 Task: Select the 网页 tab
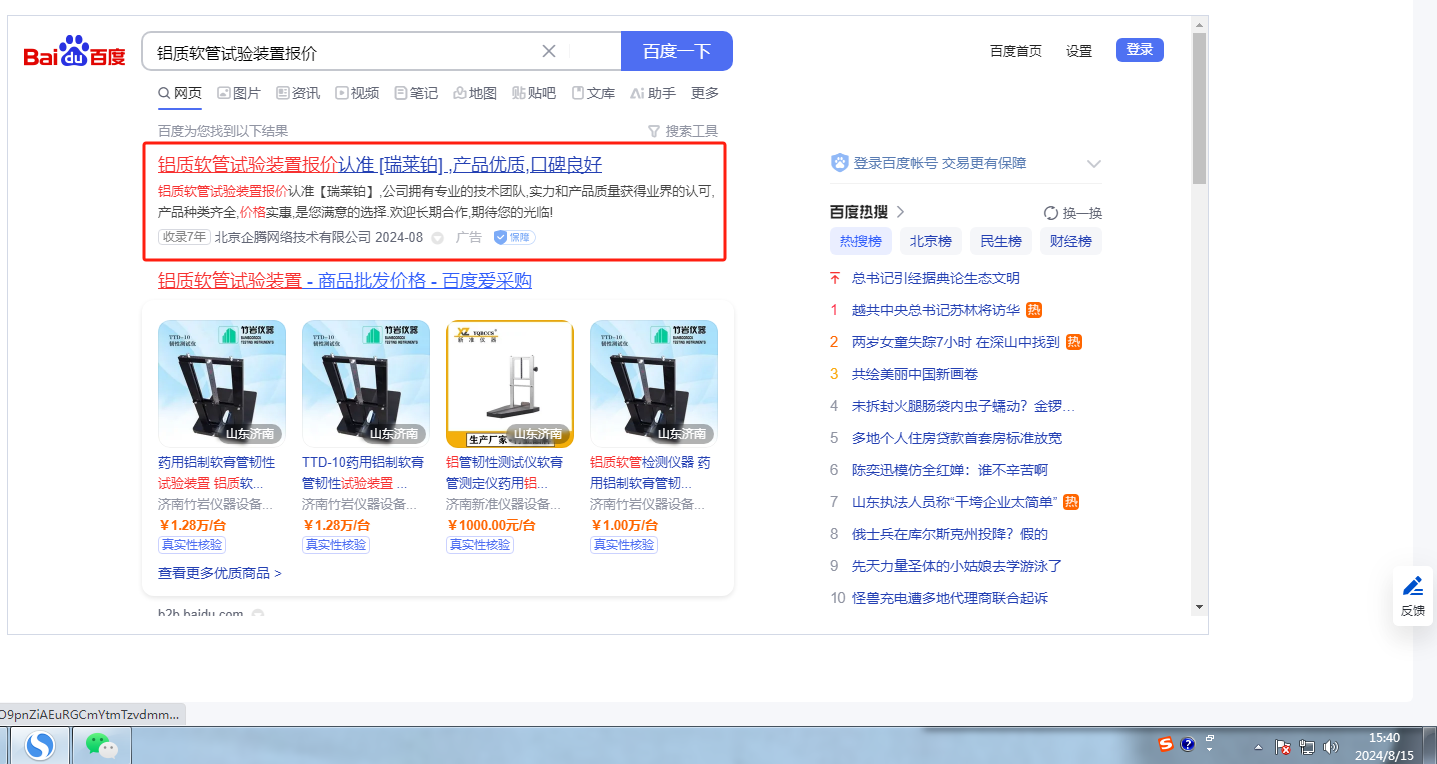180,93
